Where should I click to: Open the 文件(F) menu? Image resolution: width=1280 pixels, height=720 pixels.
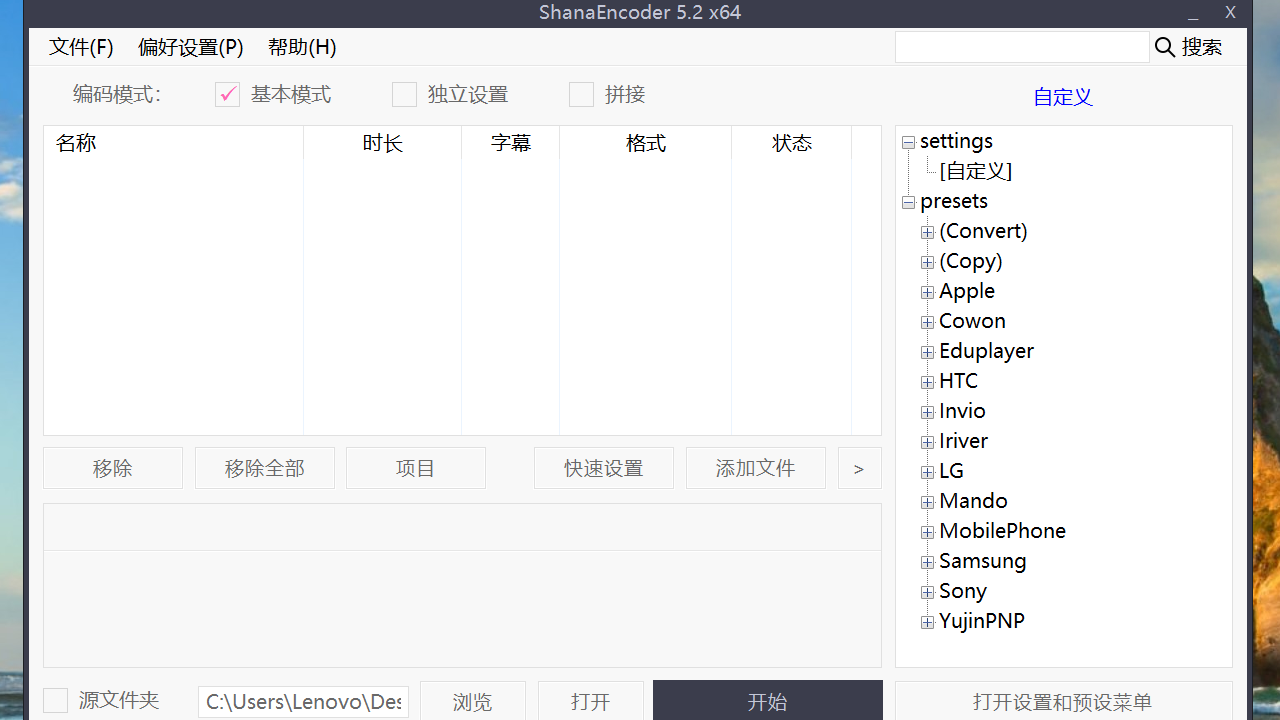coord(81,47)
